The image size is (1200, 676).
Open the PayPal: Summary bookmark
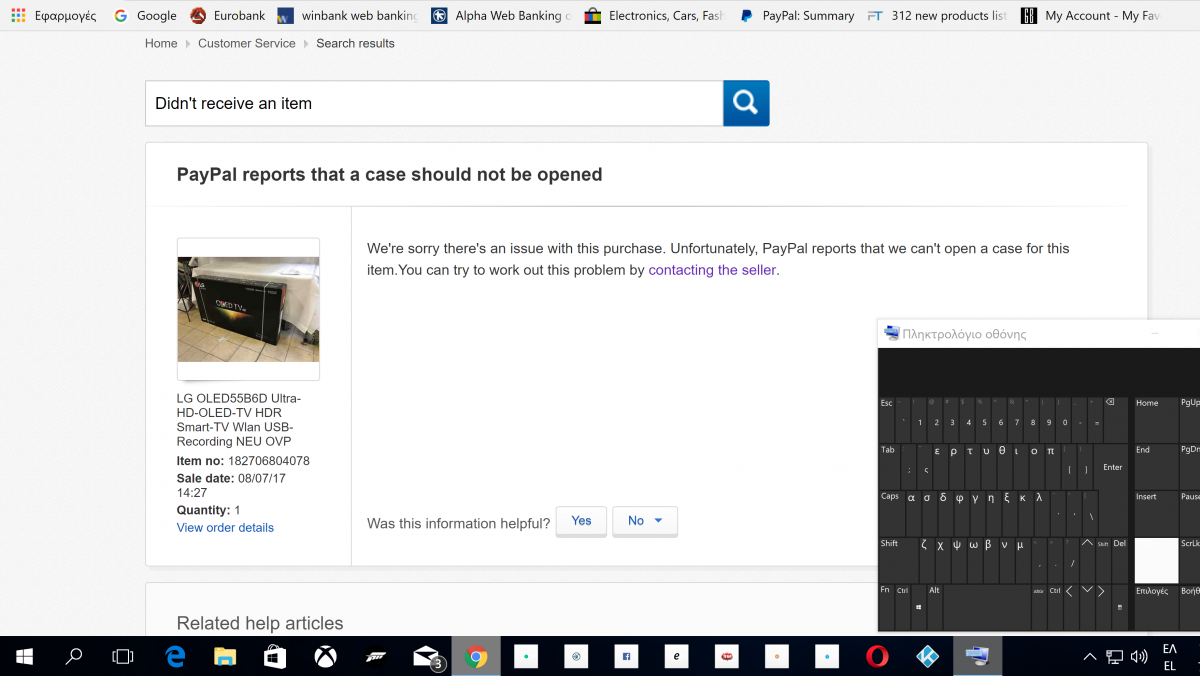click(797, 15)
